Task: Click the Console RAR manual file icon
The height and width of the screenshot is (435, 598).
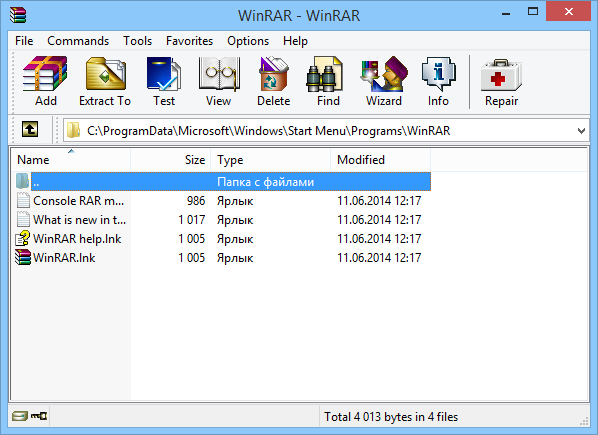Action: pos(23,201)
